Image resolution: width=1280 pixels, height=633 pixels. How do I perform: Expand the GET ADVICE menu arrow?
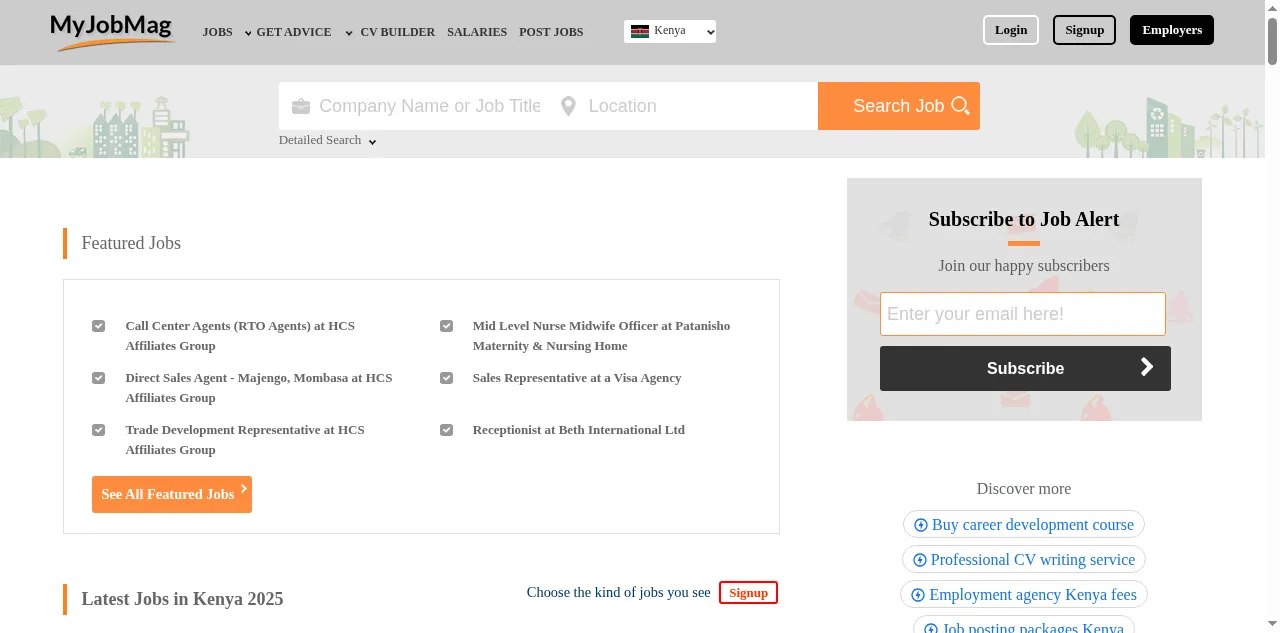coord(349,33)
